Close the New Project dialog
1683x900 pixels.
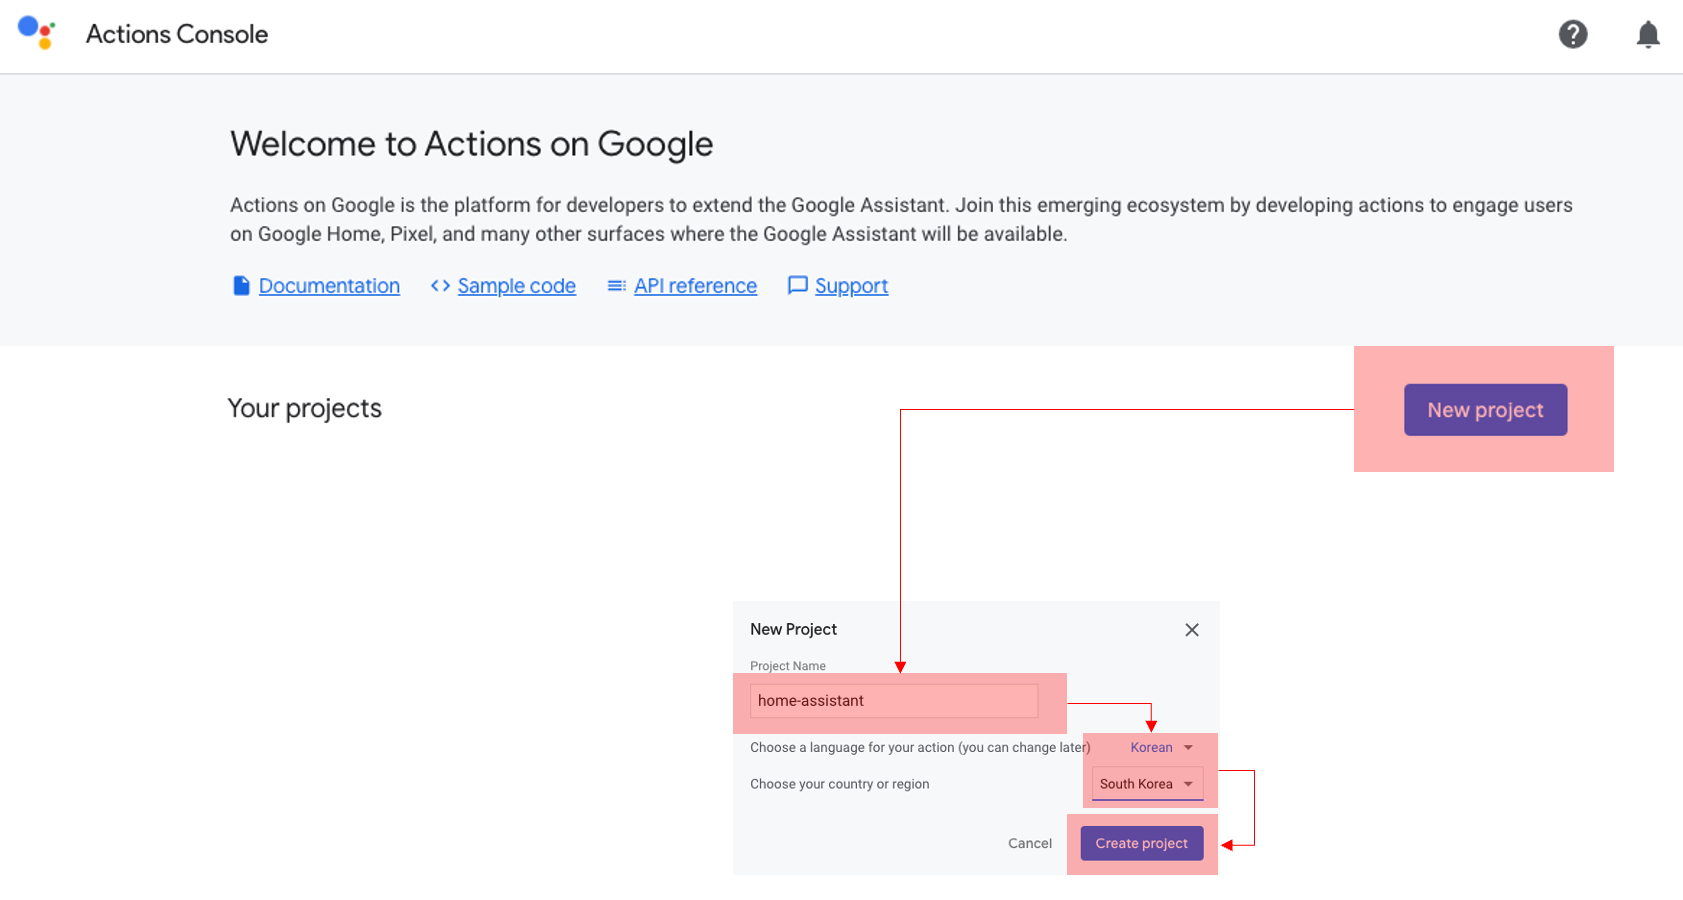[x=1192, y=630]
